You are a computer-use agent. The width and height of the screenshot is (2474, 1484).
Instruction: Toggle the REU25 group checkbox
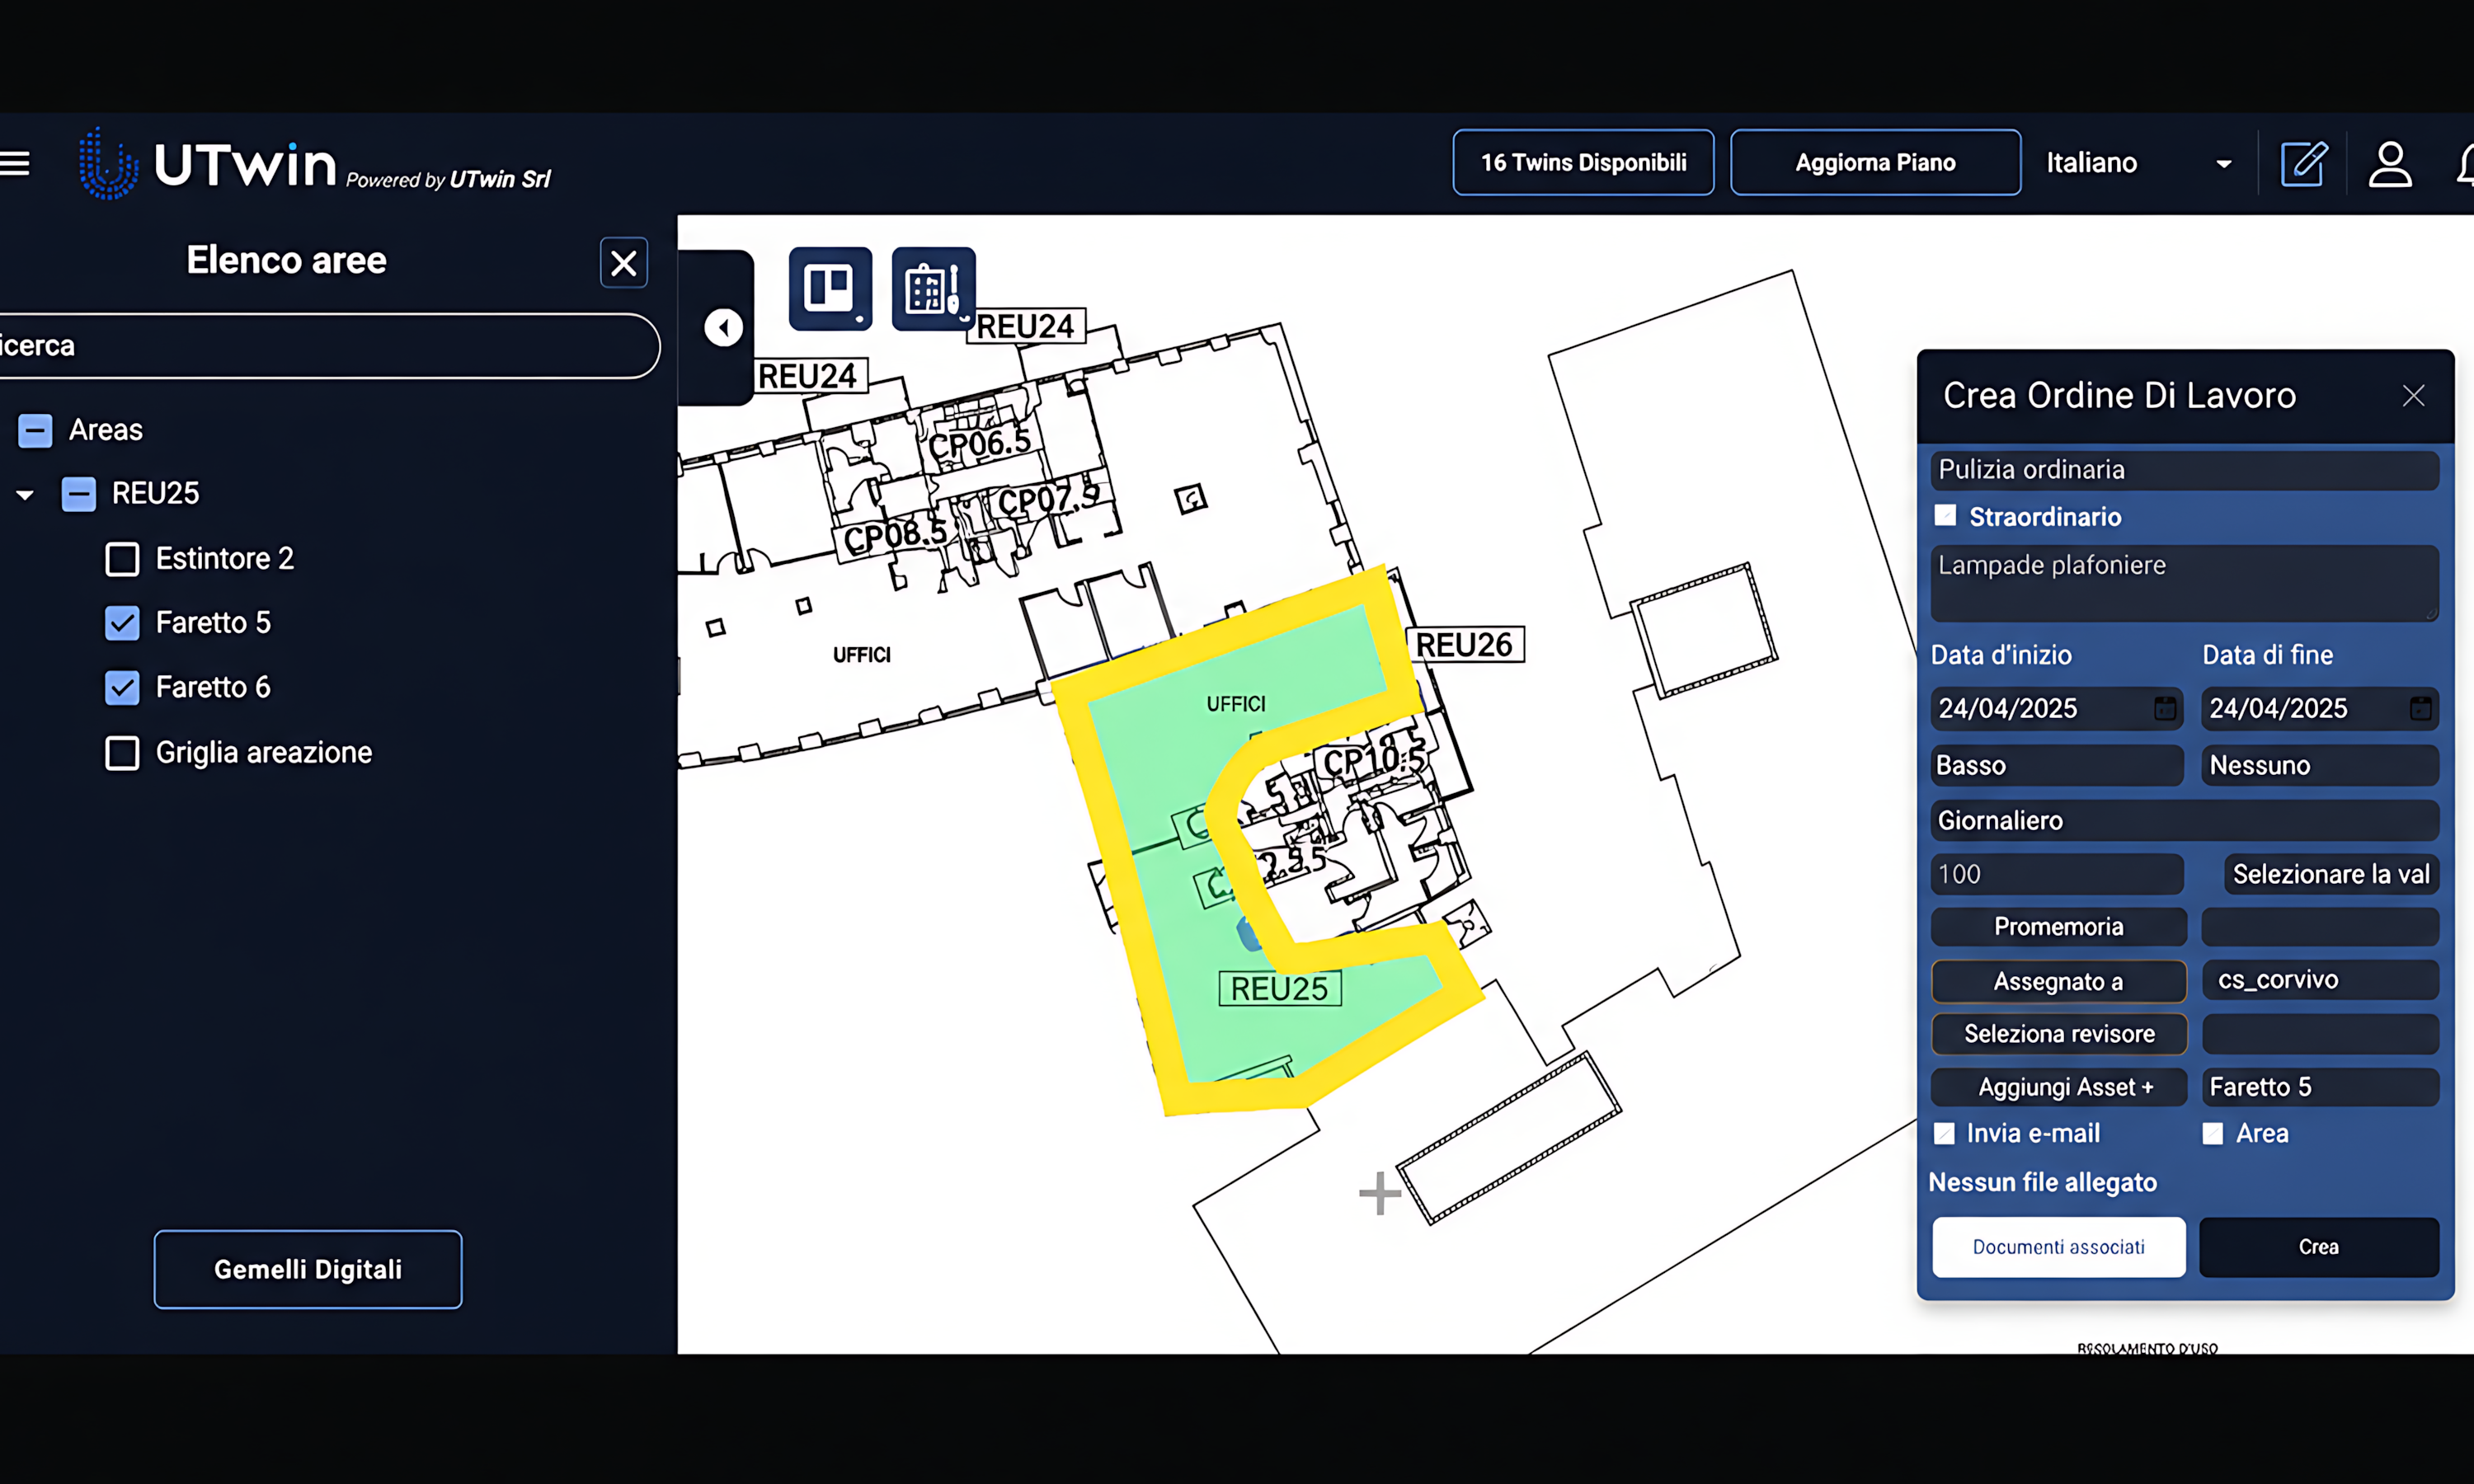point(79,494)
